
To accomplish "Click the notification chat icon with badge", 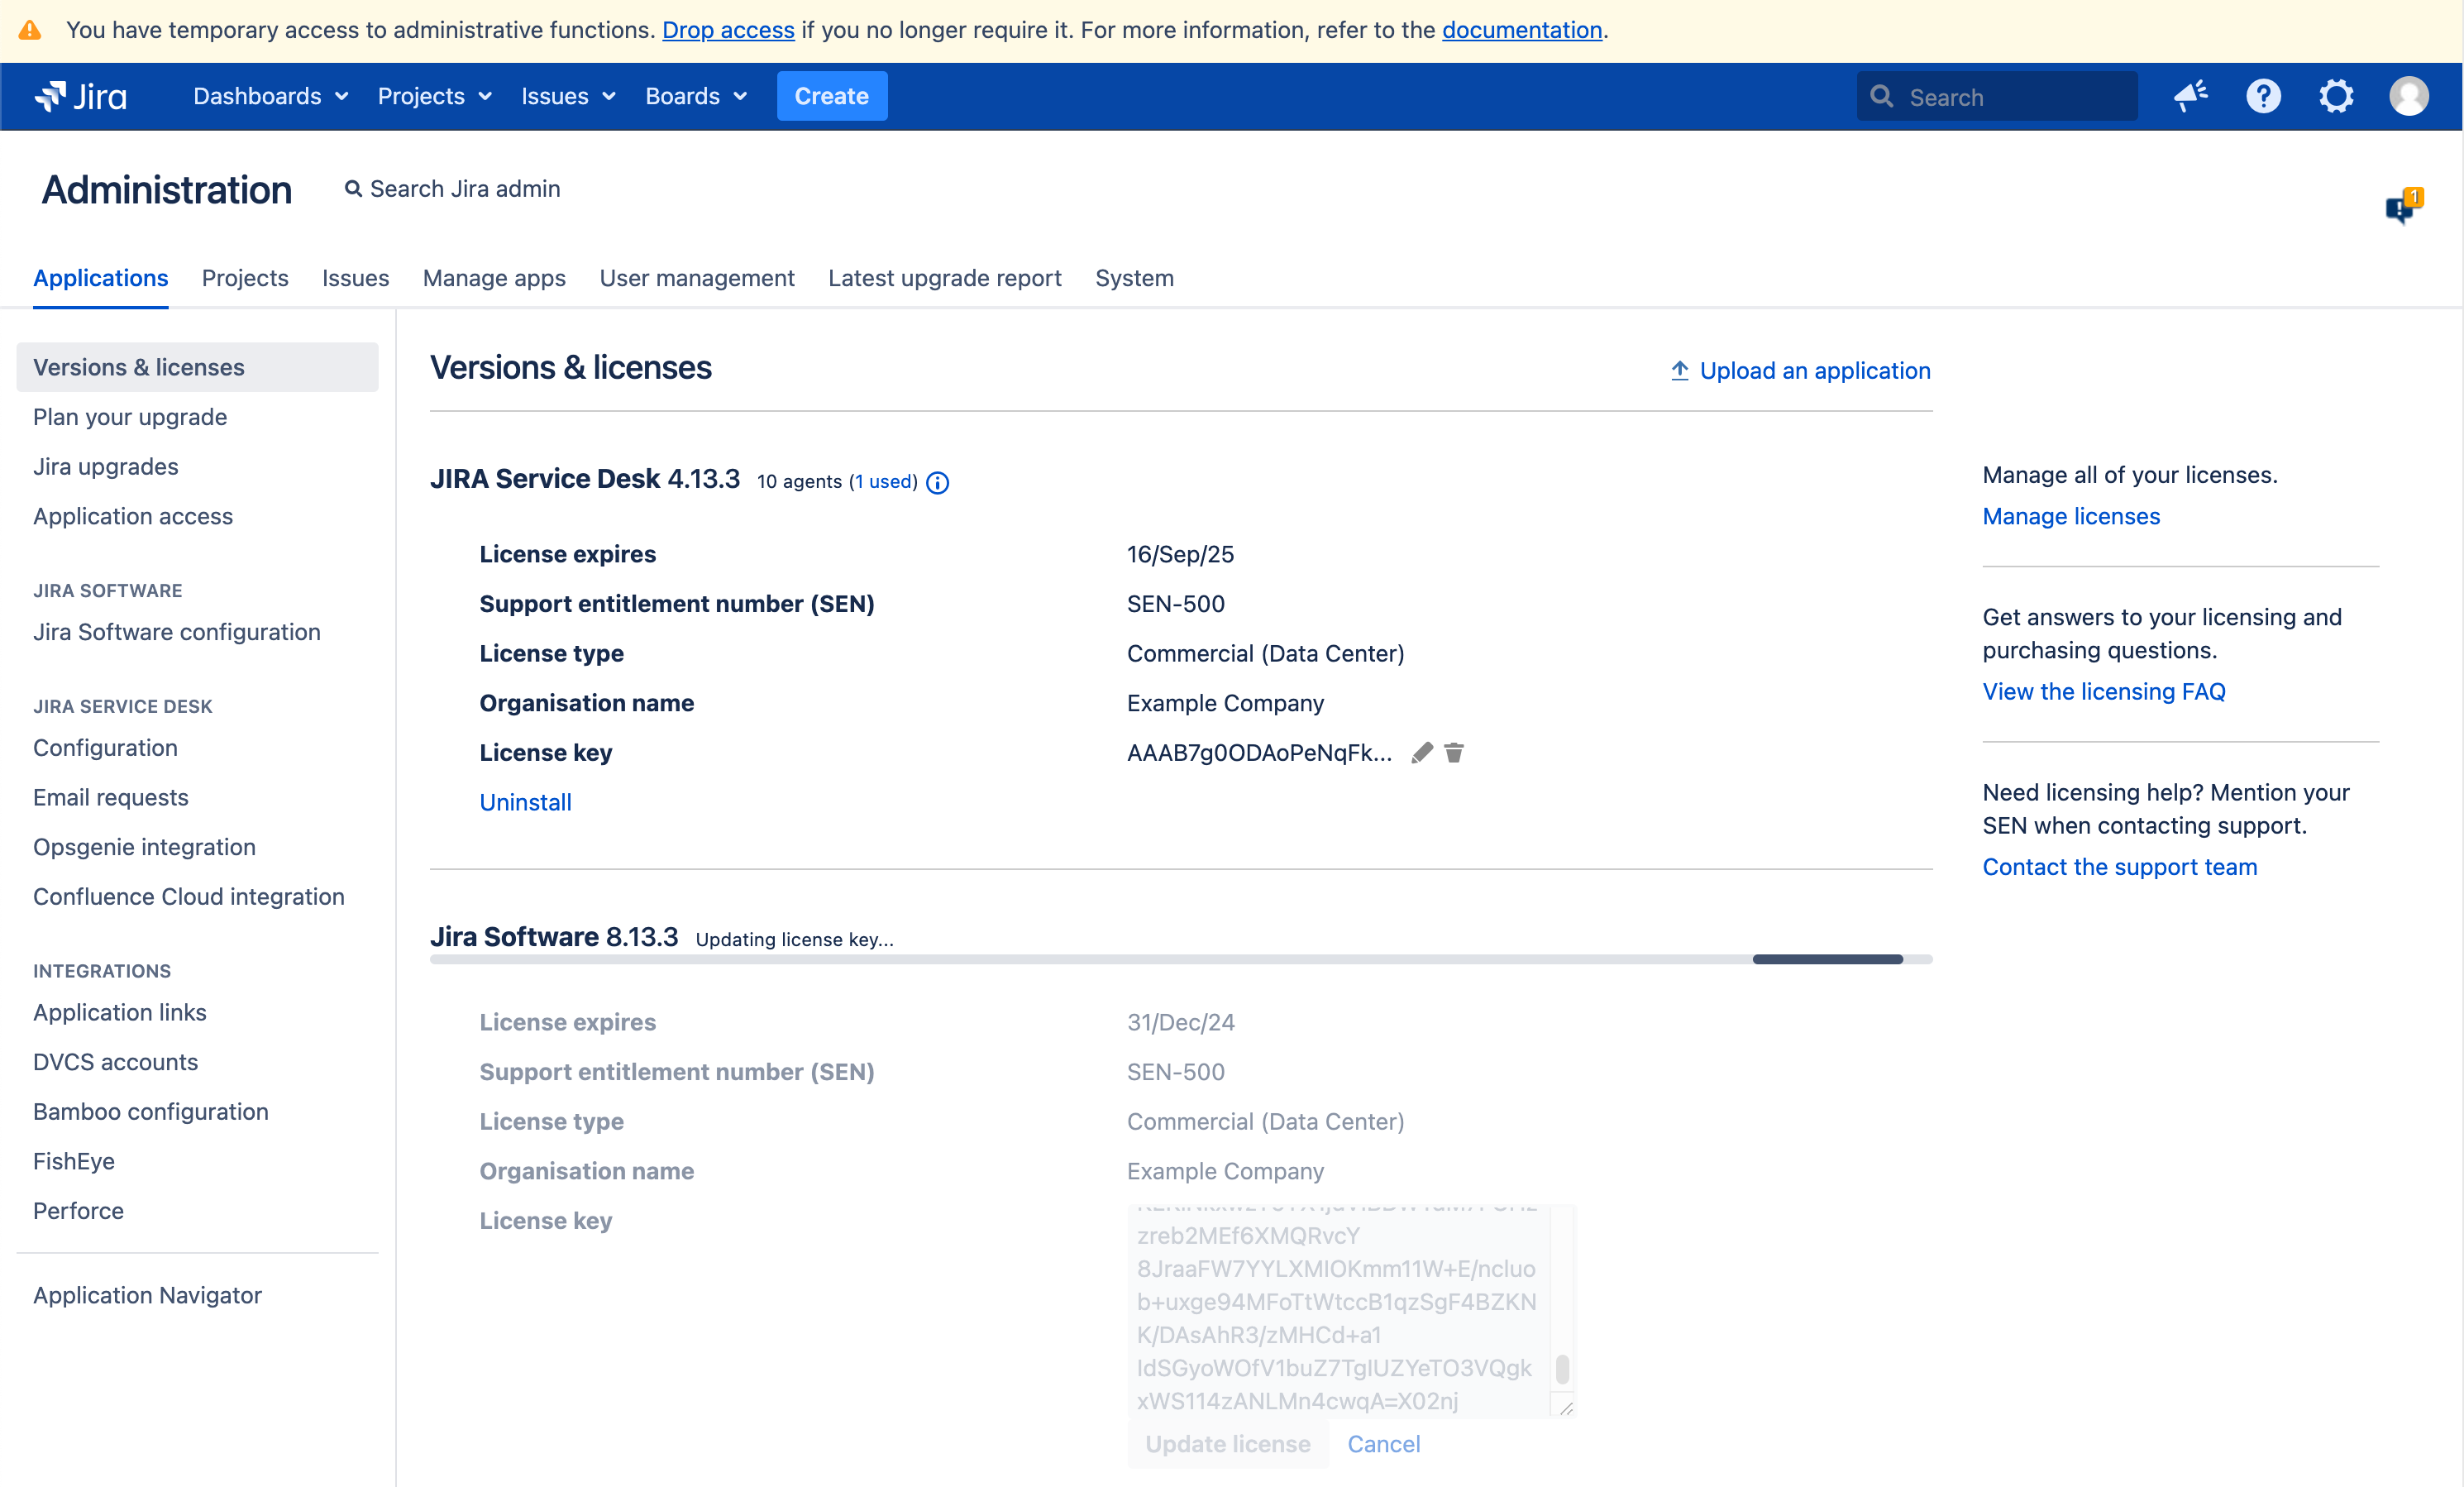I will (2401, 207).
